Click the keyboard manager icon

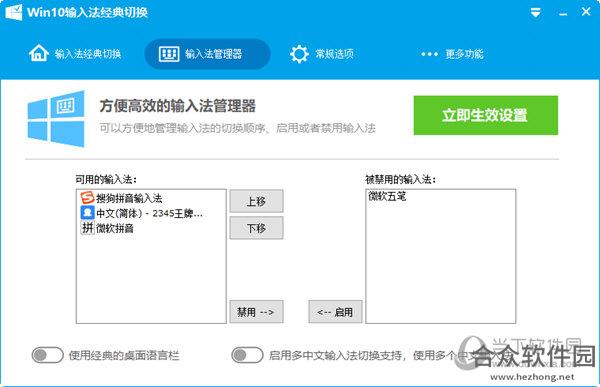169,54
